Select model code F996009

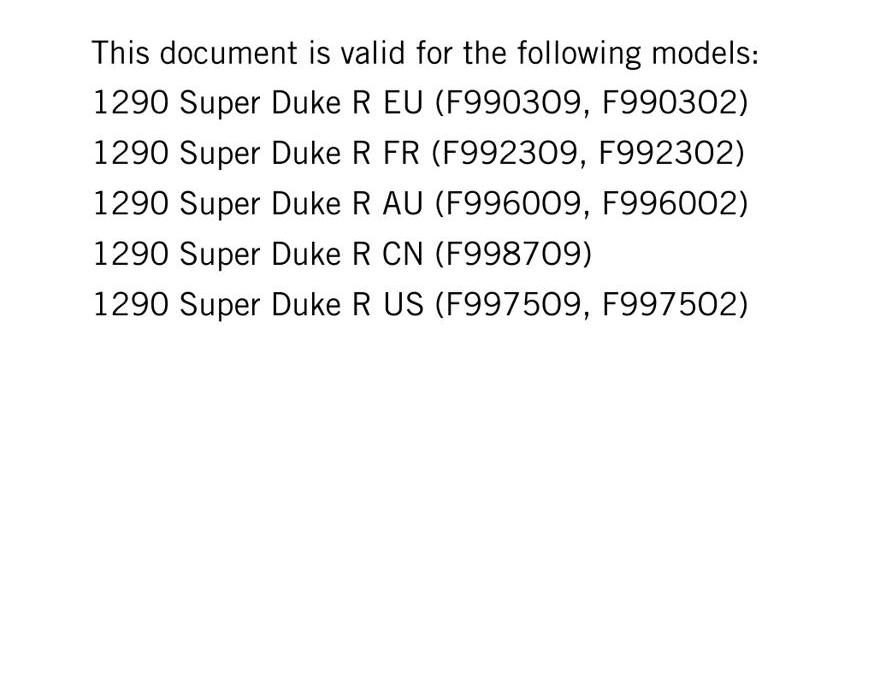click(x=512, y=204)
